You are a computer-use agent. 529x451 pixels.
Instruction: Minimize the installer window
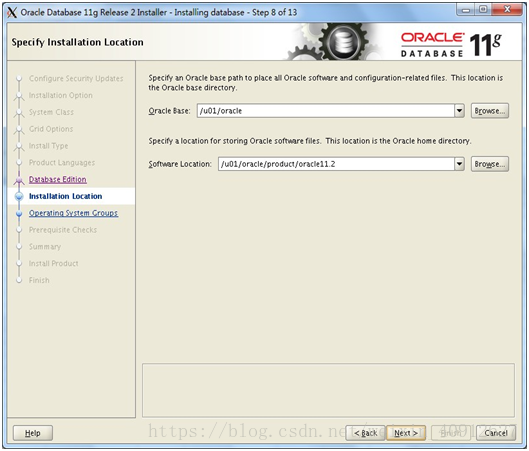pos(466,10)
